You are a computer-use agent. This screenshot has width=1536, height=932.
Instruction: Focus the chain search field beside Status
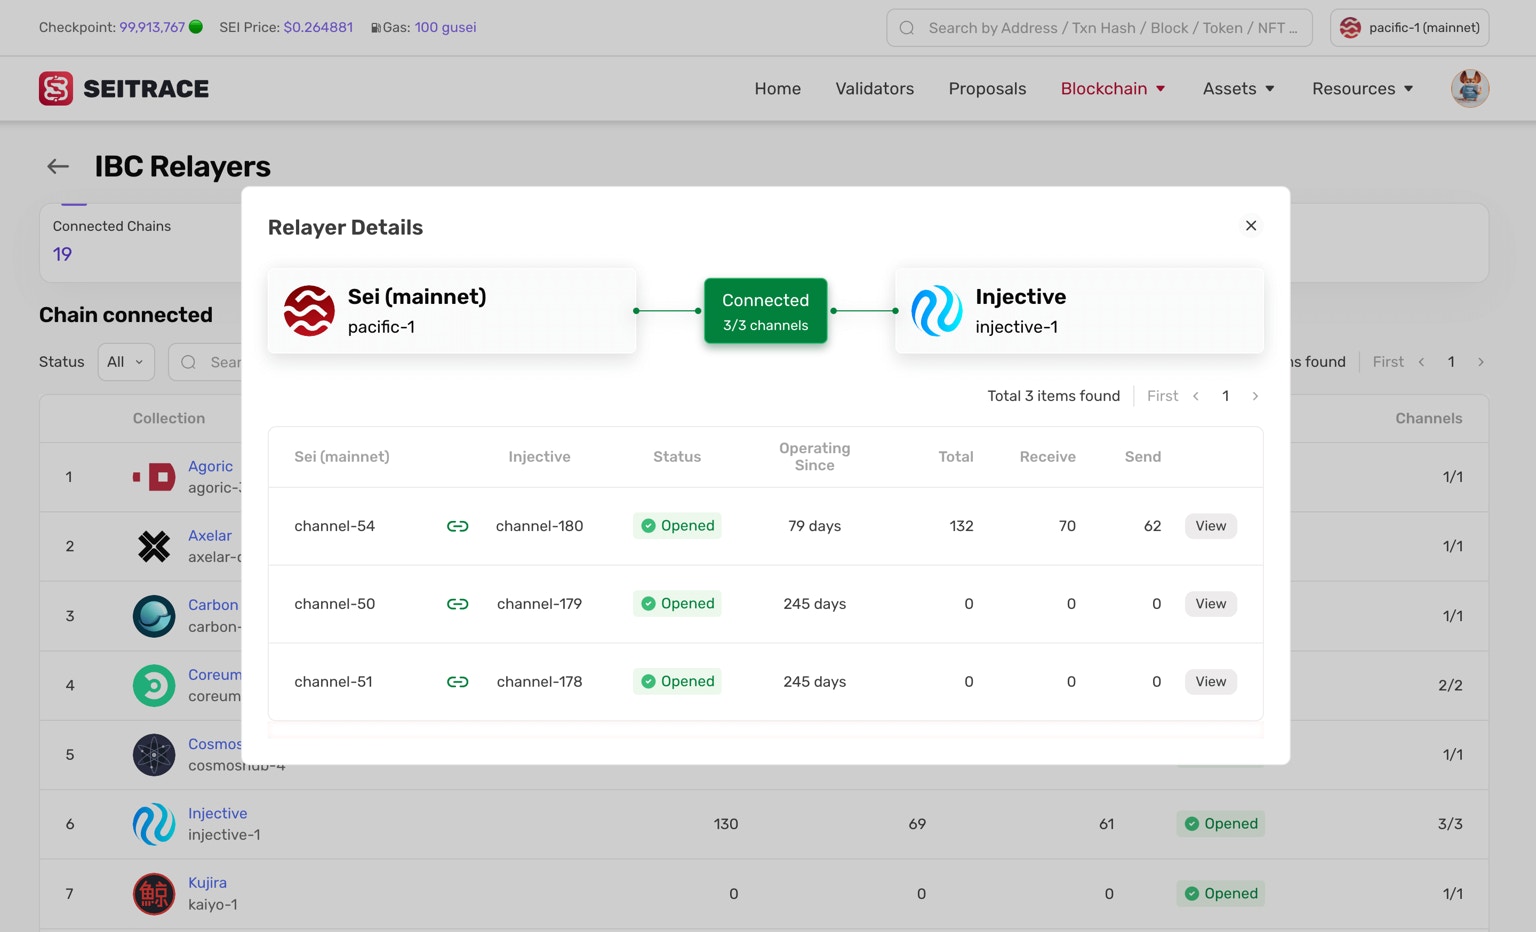(x=205, y=362)
